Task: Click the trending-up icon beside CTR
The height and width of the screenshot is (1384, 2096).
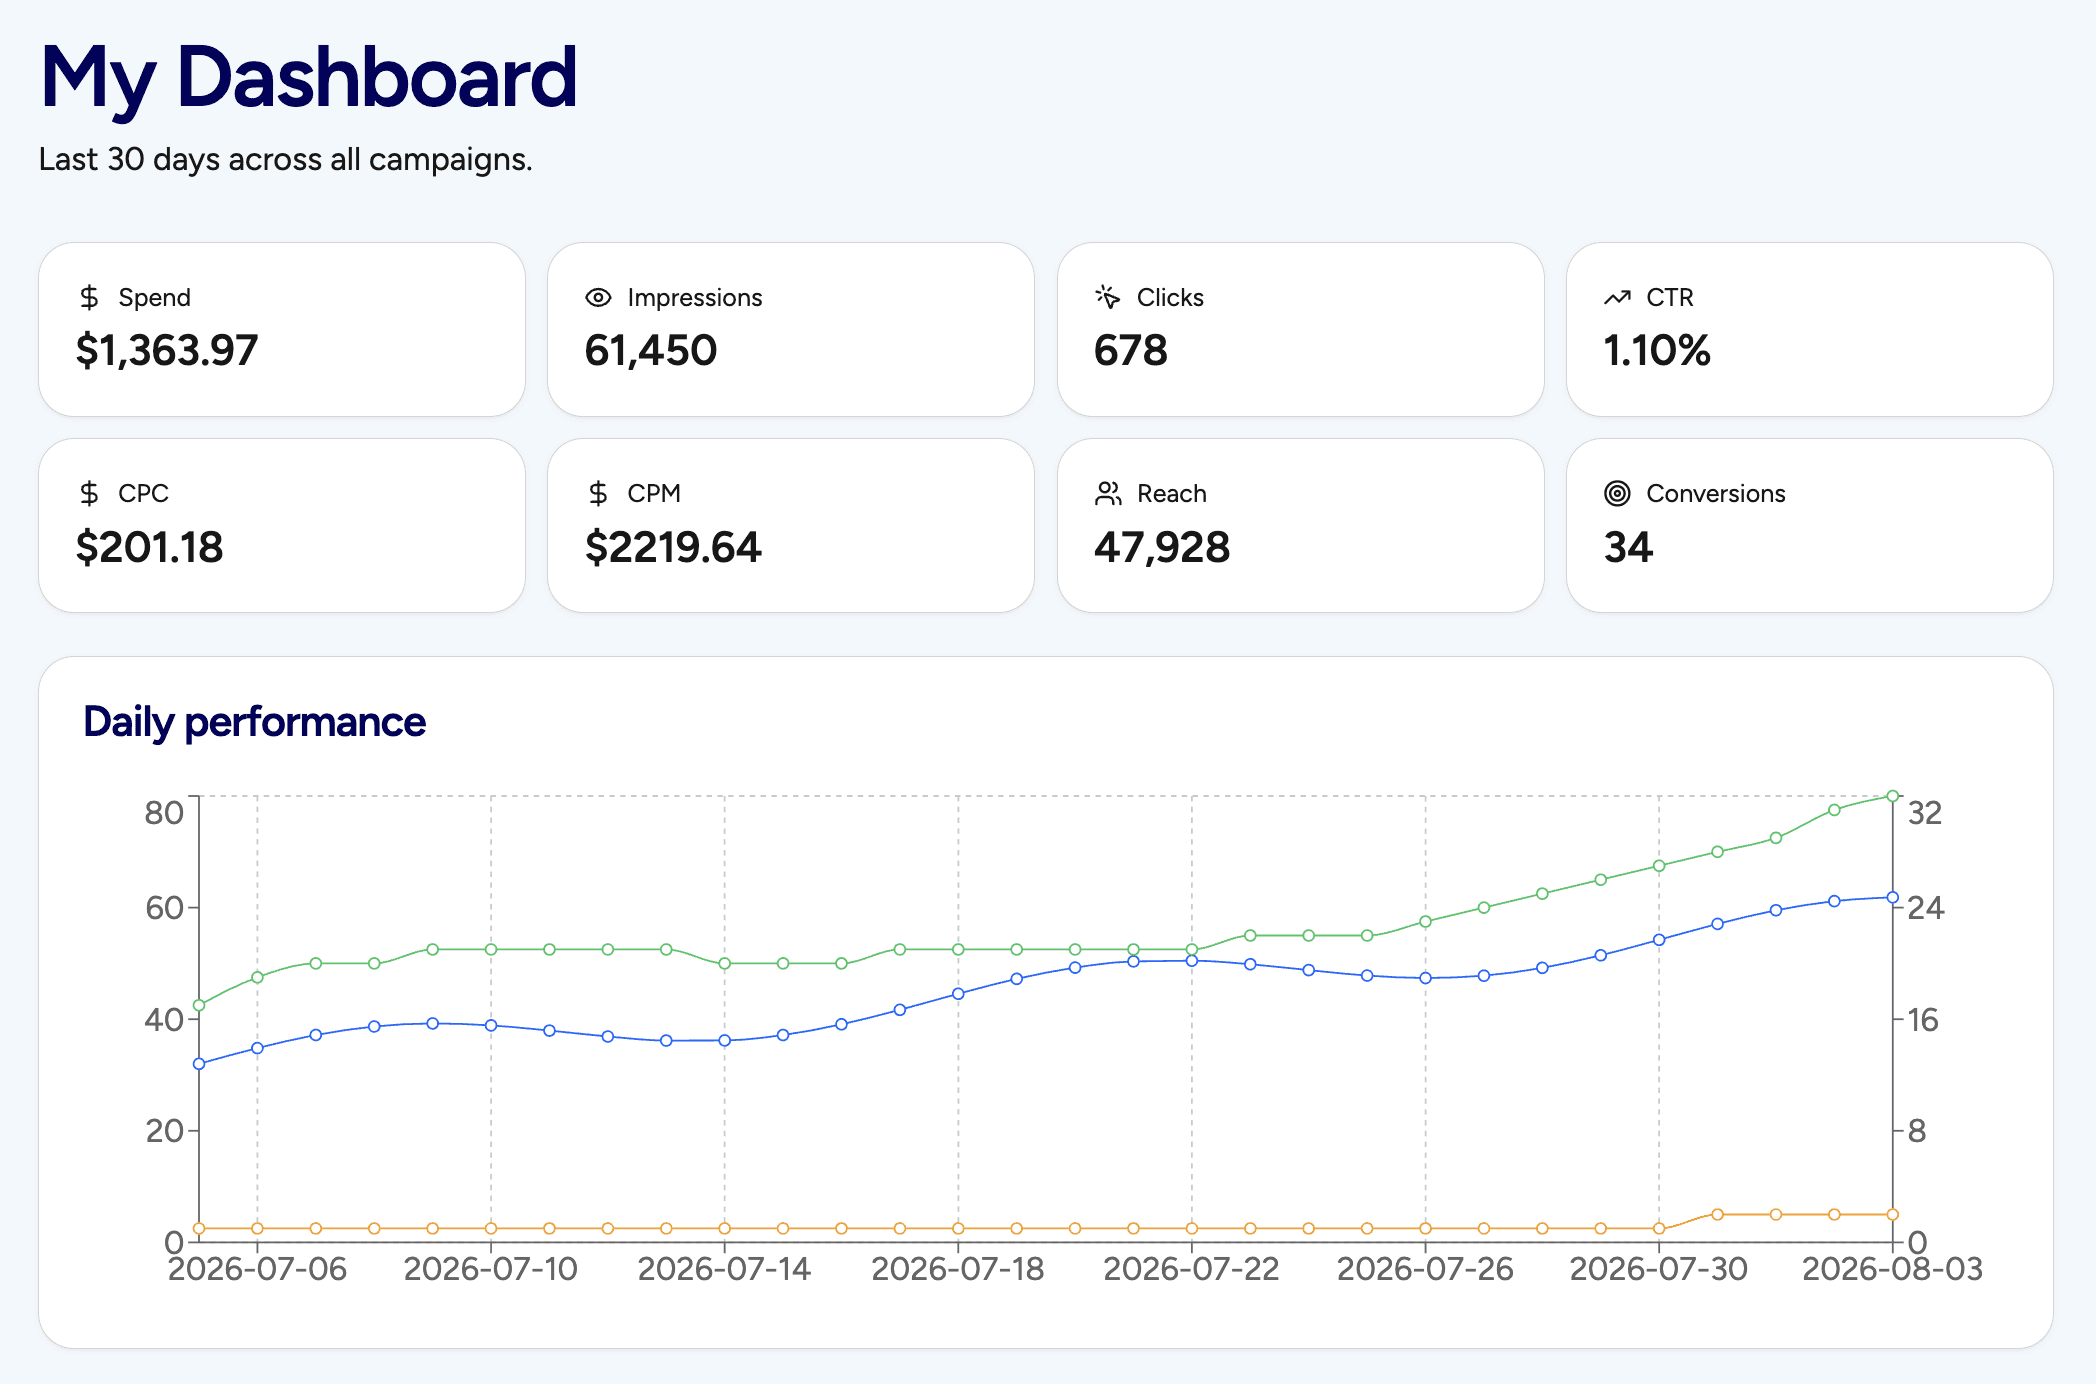Action: pos(1617,297)
